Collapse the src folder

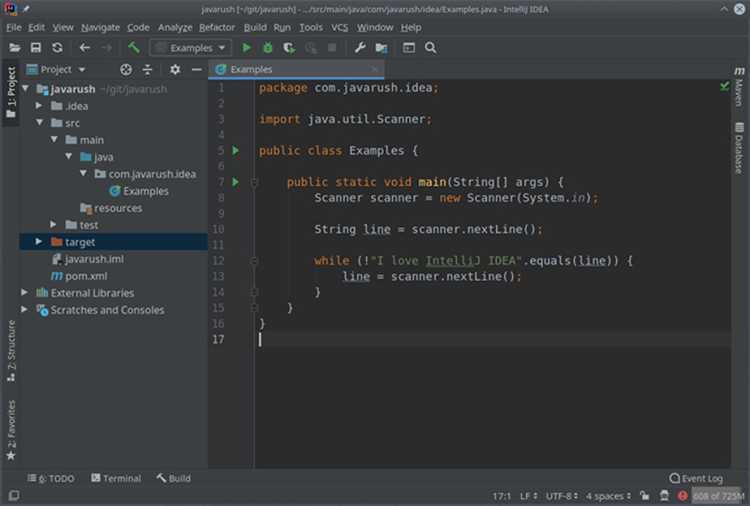click(x=40, y=122)
